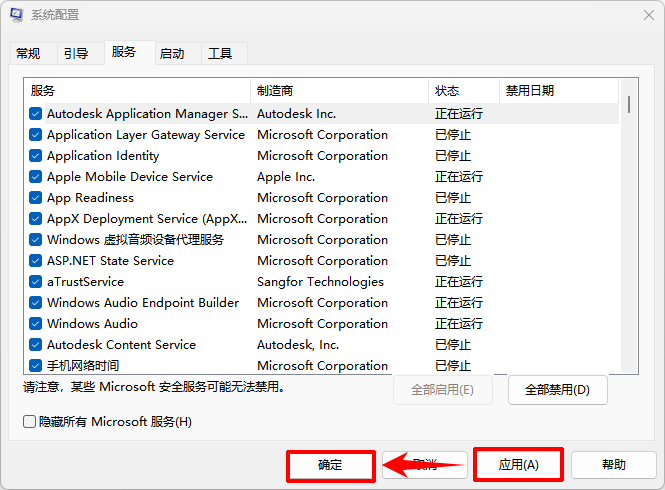The image size is (665, 490).
Task: Click the Autodesk Inc. manufacturer cell
Action: coord(296,114)
